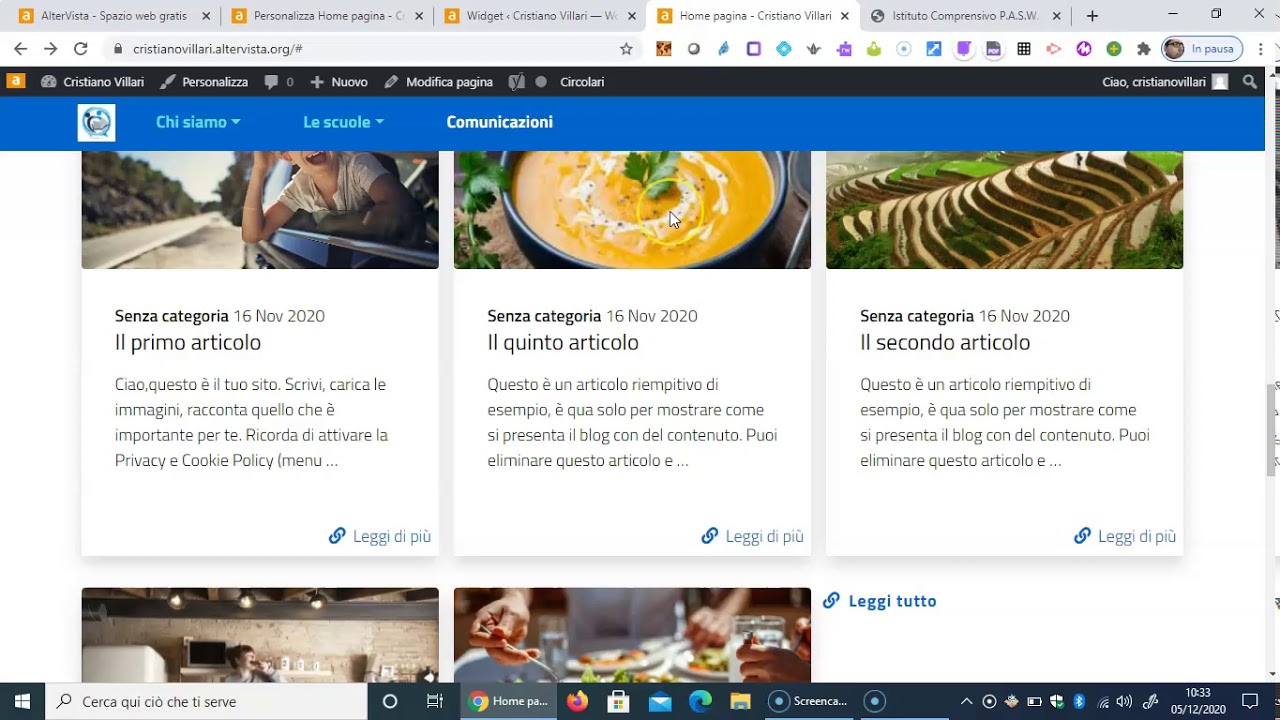Click Personalizza in the WordPress admin bar
Image resolution: width=1280 pixels, height=720 pixels.
pos(204,82)
